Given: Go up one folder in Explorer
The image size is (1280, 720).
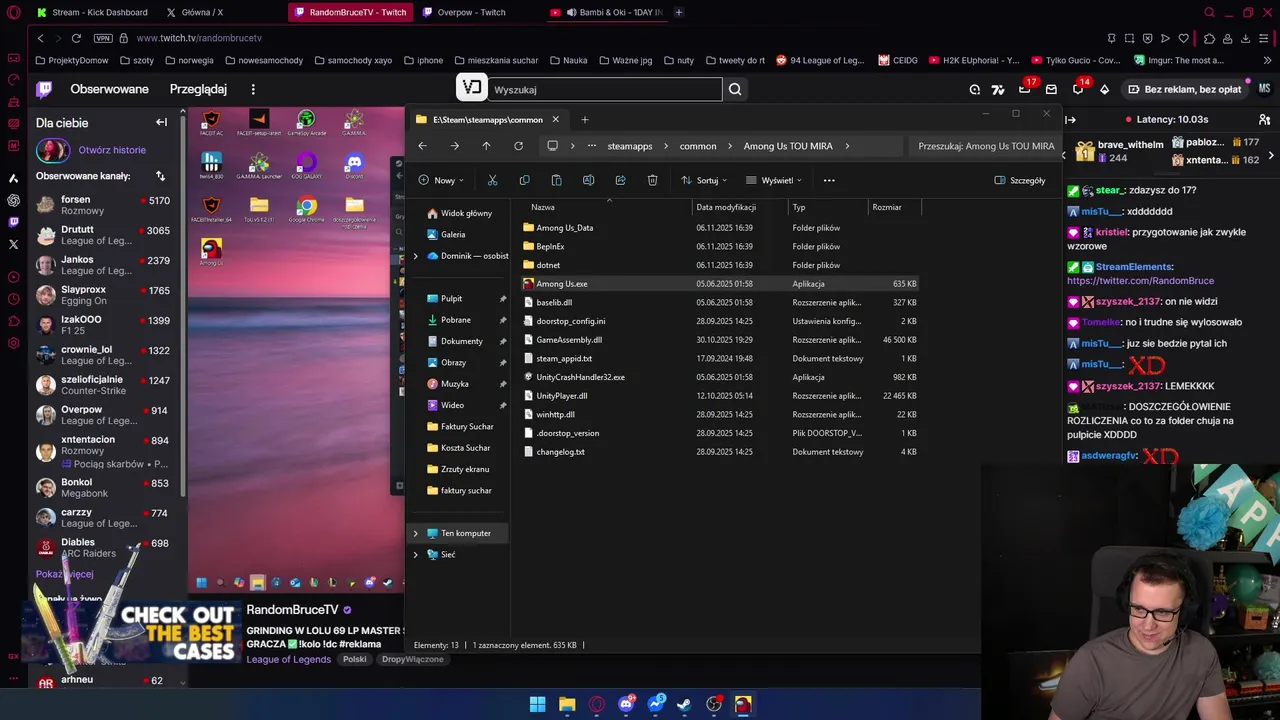Looking at the screenshot, I should click(486, 146).
